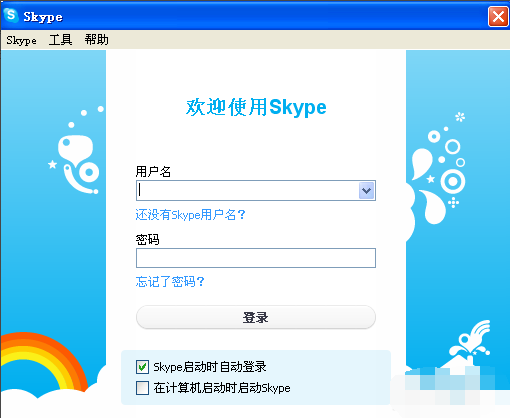Expand the 用户名 dropdown arrow
Image resolution: width=510 pixels, height=418 pixels.
click(367, 191)
